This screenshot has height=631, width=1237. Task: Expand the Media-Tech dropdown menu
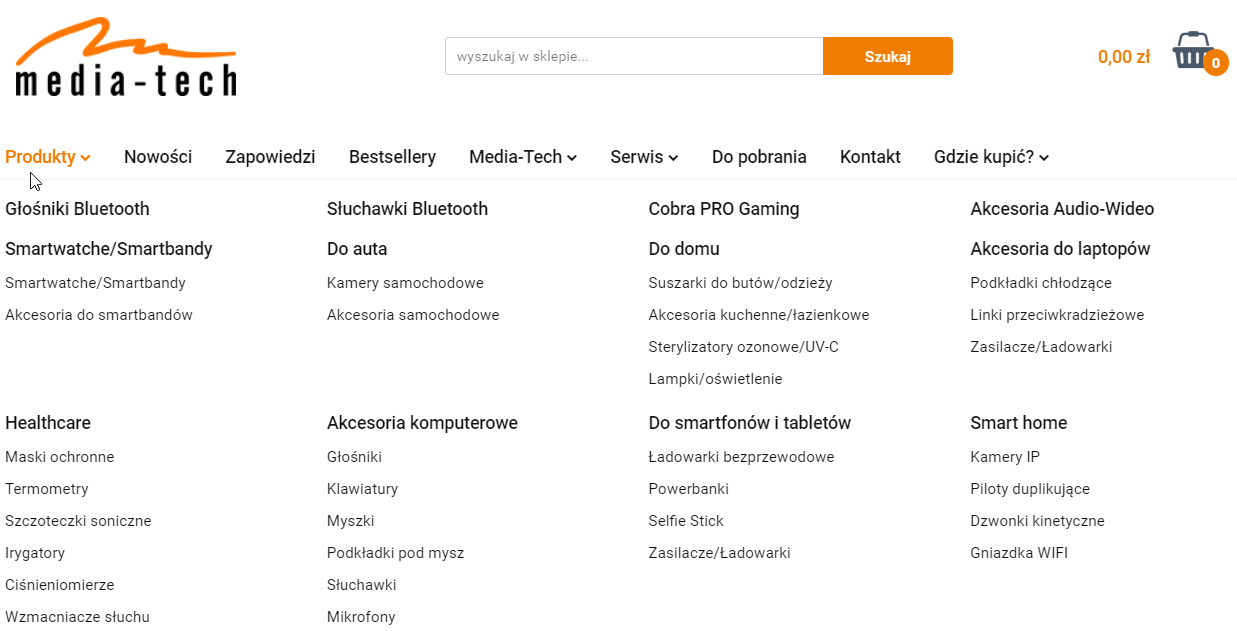522,157
